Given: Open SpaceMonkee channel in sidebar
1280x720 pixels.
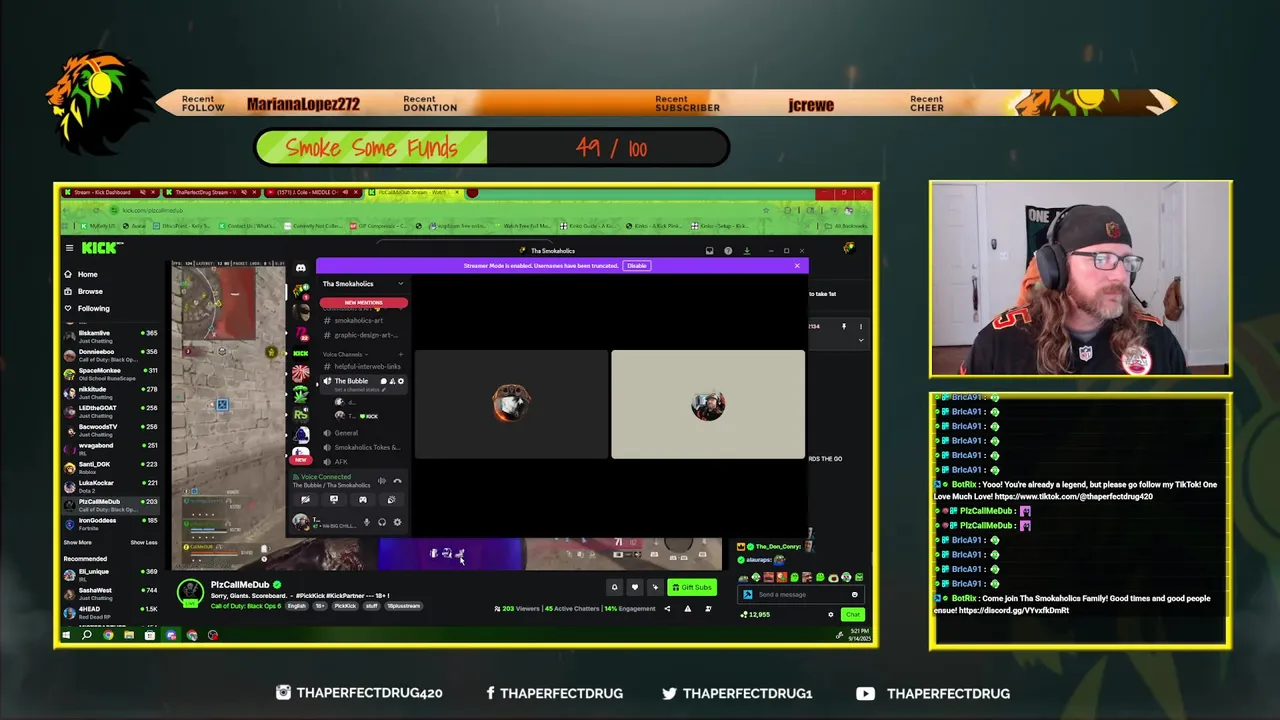Looking at the screenshot, I should (x=112, y=375).
